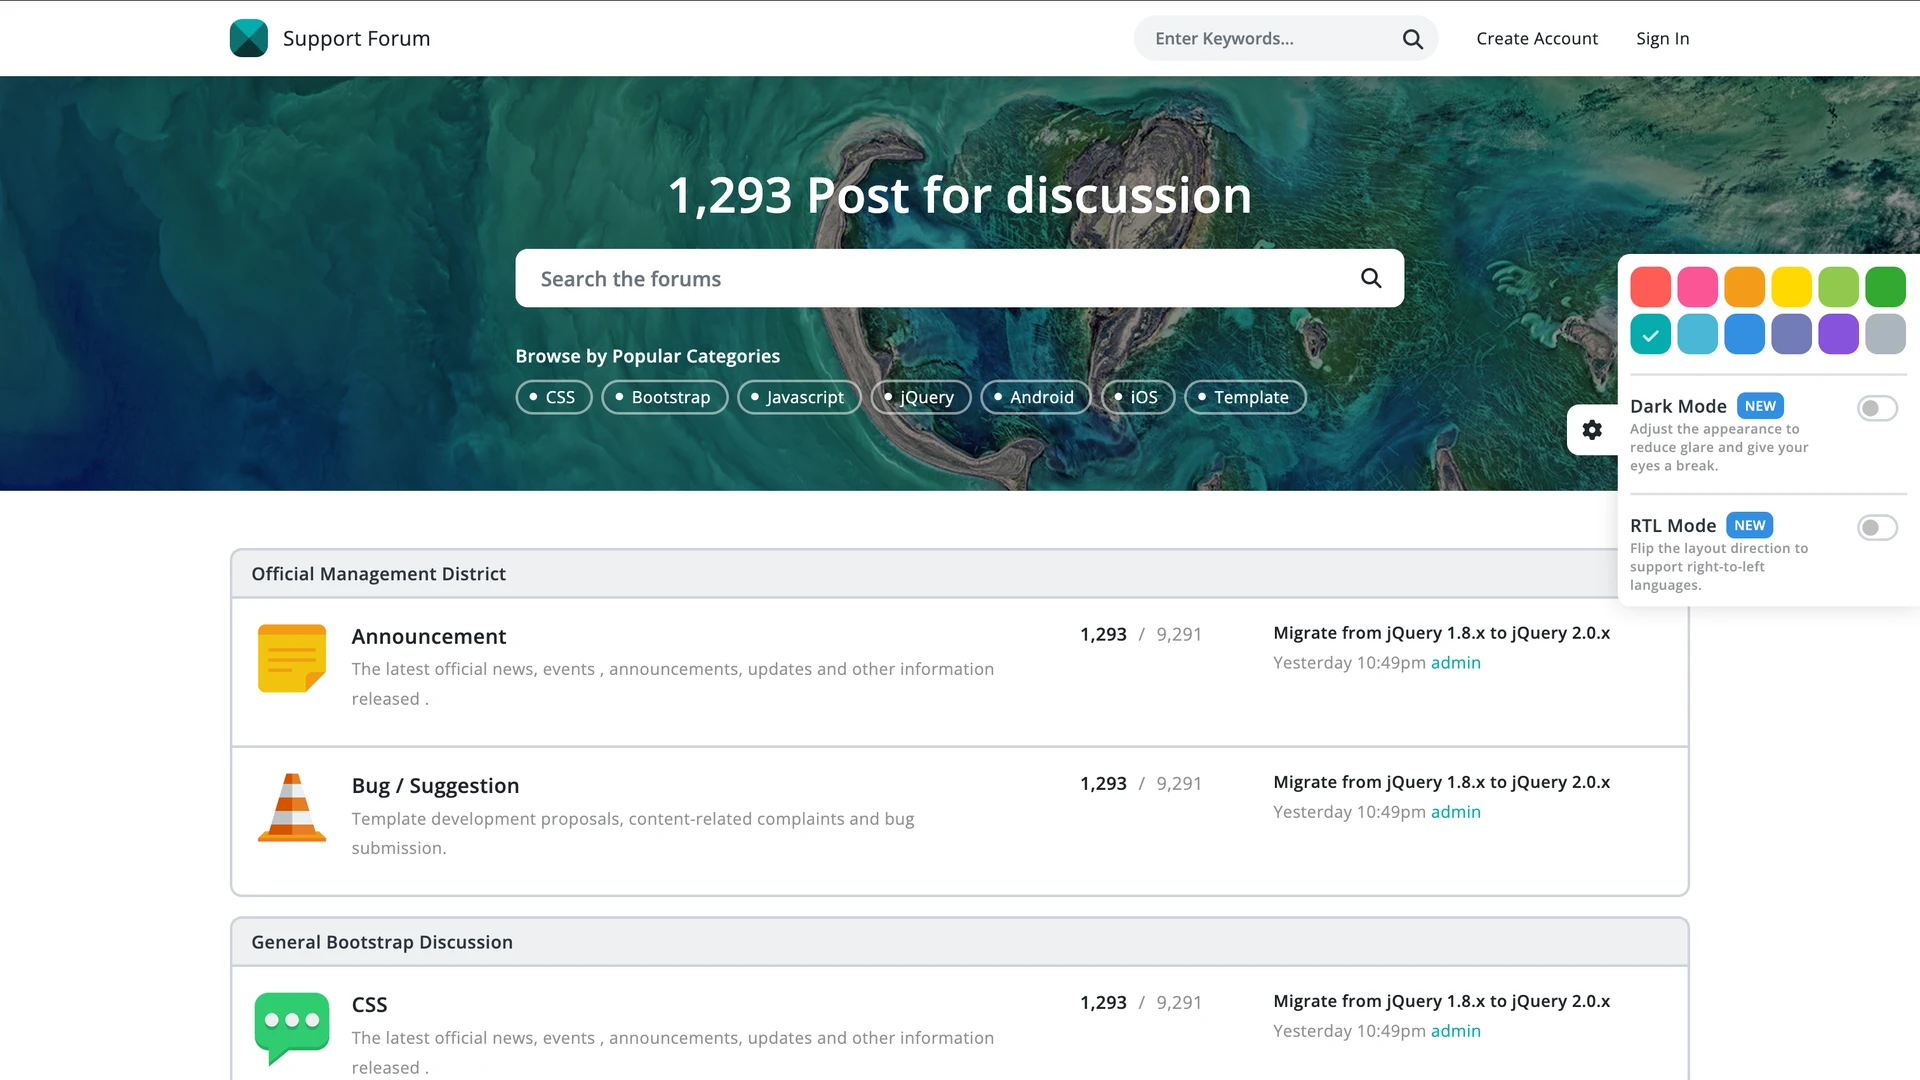Click the Announcement 1,293 post count
Screen dimensions: 1920x1080
pos(1103,634)
